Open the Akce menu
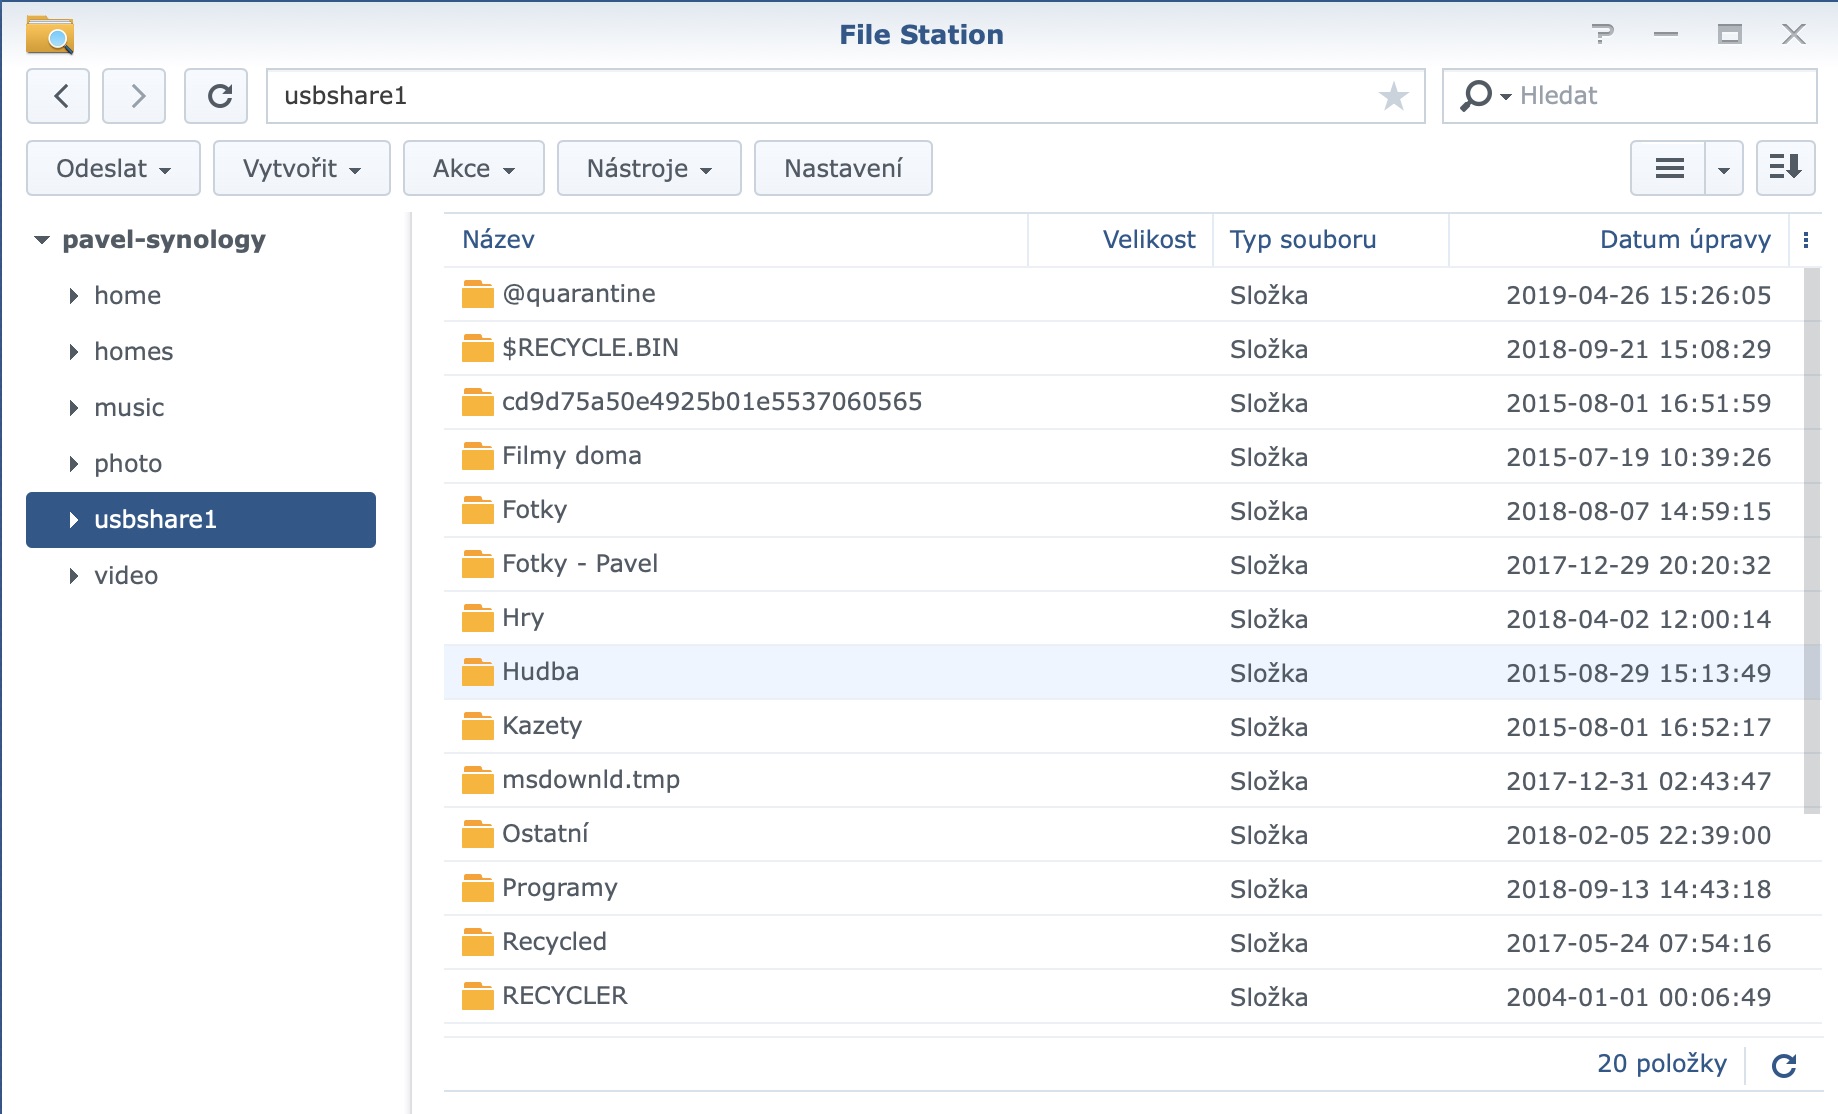 click(x=473, y=168)
